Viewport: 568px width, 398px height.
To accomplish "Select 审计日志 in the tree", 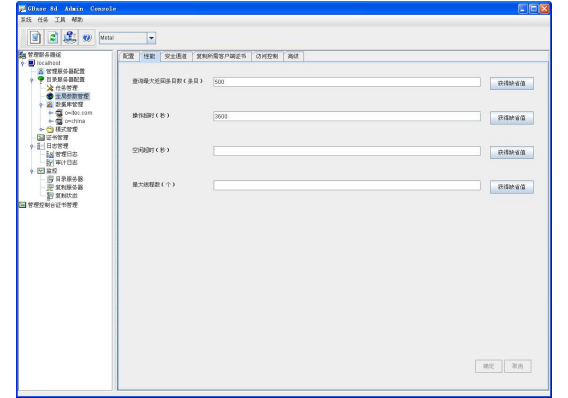I will 62,162.
